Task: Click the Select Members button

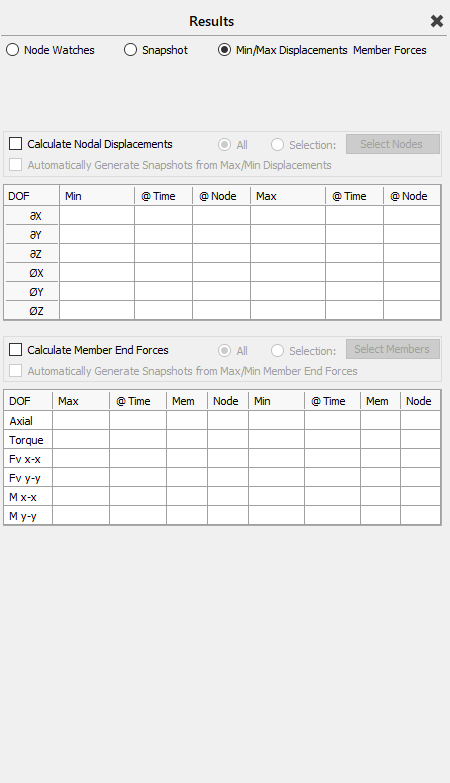Action: coord(393,349)
